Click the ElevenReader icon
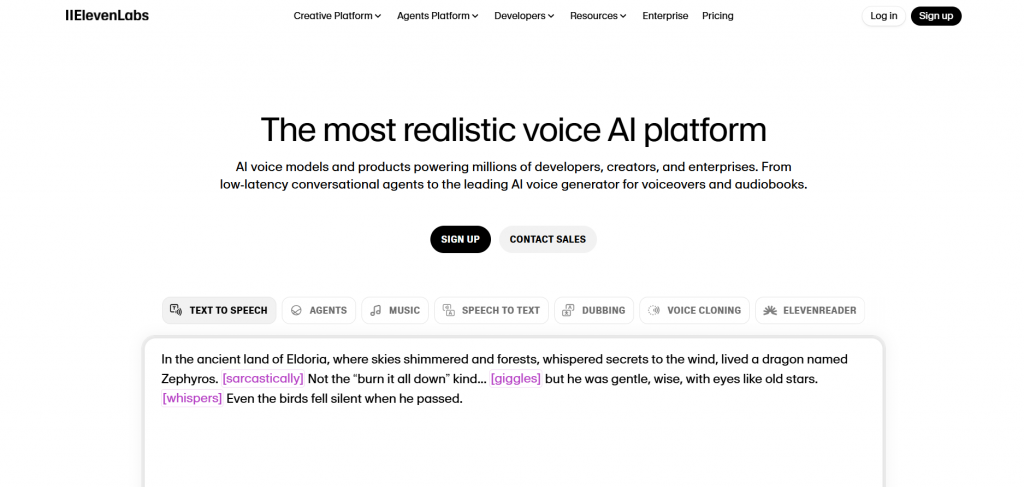Image resolution: width=1024 pixels, height=487 pixels. pyautogui.click(x=770, y=310)
